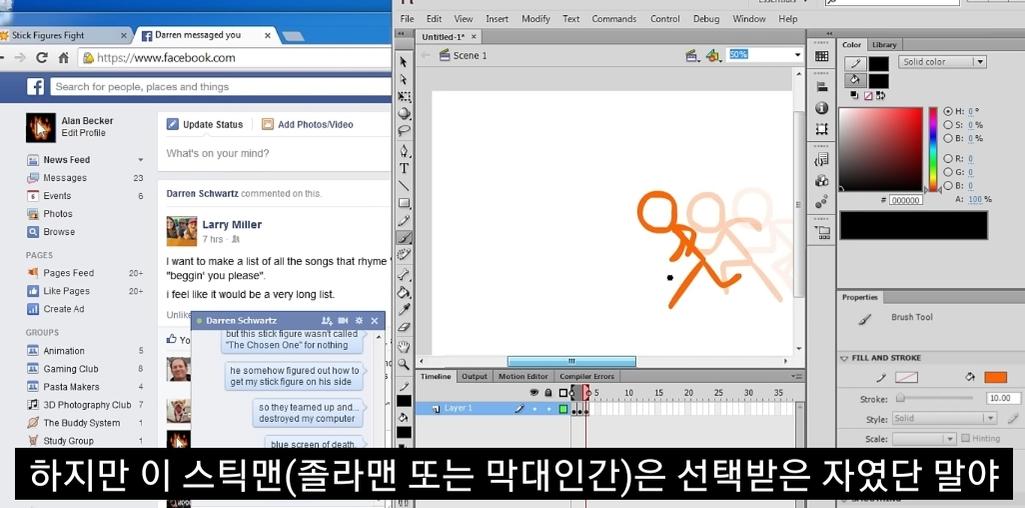Toggle the Hinting checkbox

966,438
